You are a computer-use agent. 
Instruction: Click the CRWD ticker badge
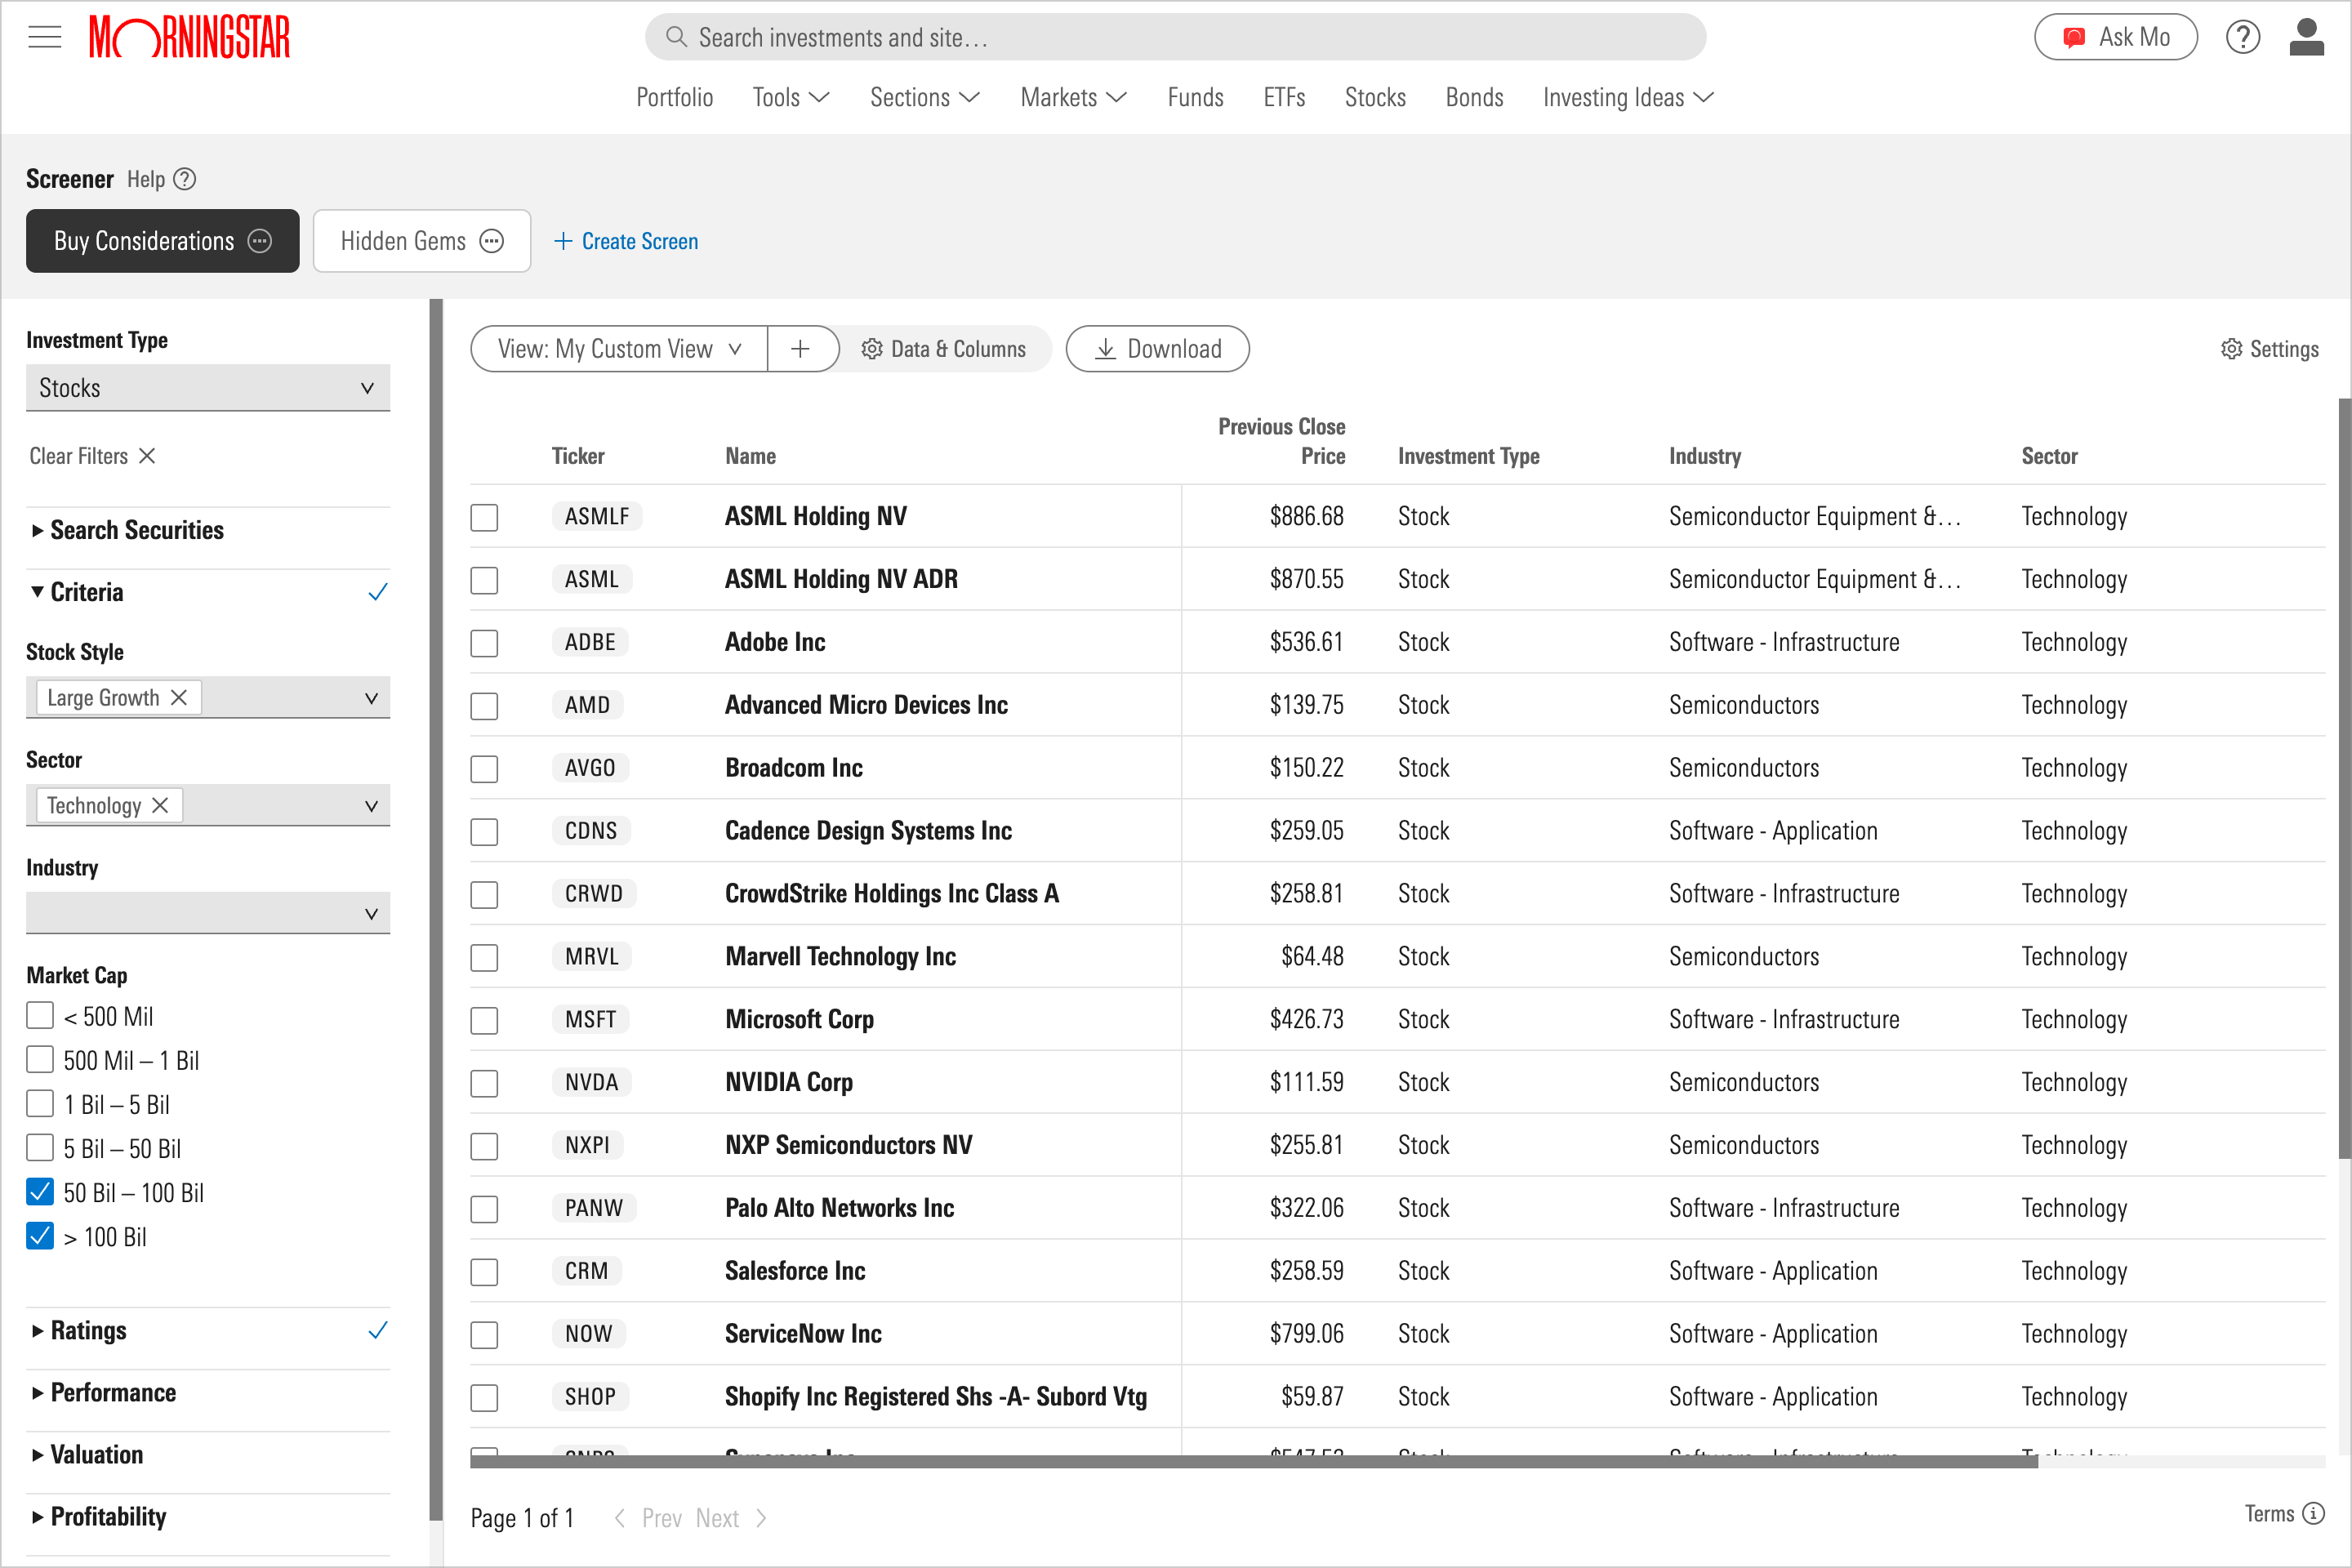[x=593, y=894]
